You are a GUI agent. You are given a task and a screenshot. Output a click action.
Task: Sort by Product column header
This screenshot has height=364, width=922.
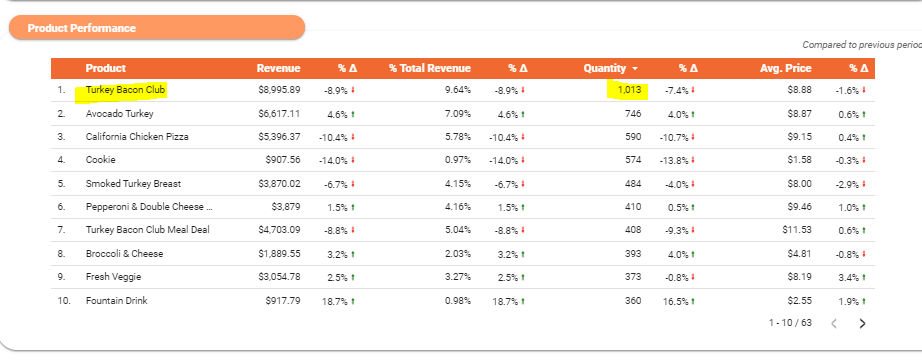pos(106,68)
